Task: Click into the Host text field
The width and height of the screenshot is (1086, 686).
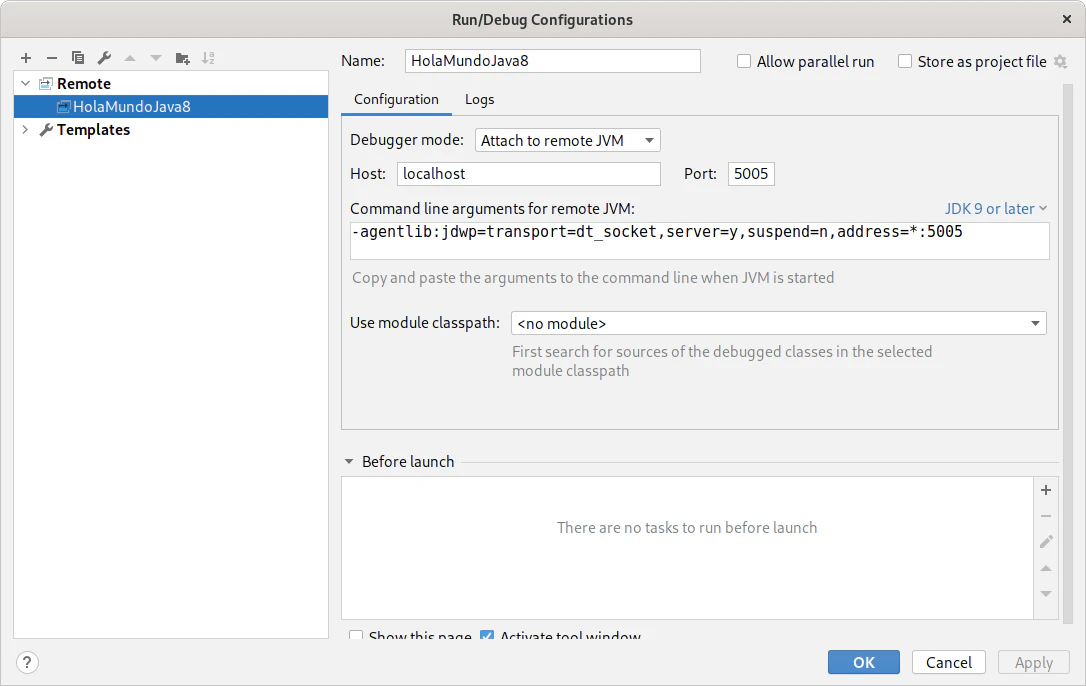Action: (x=528, y=174)
